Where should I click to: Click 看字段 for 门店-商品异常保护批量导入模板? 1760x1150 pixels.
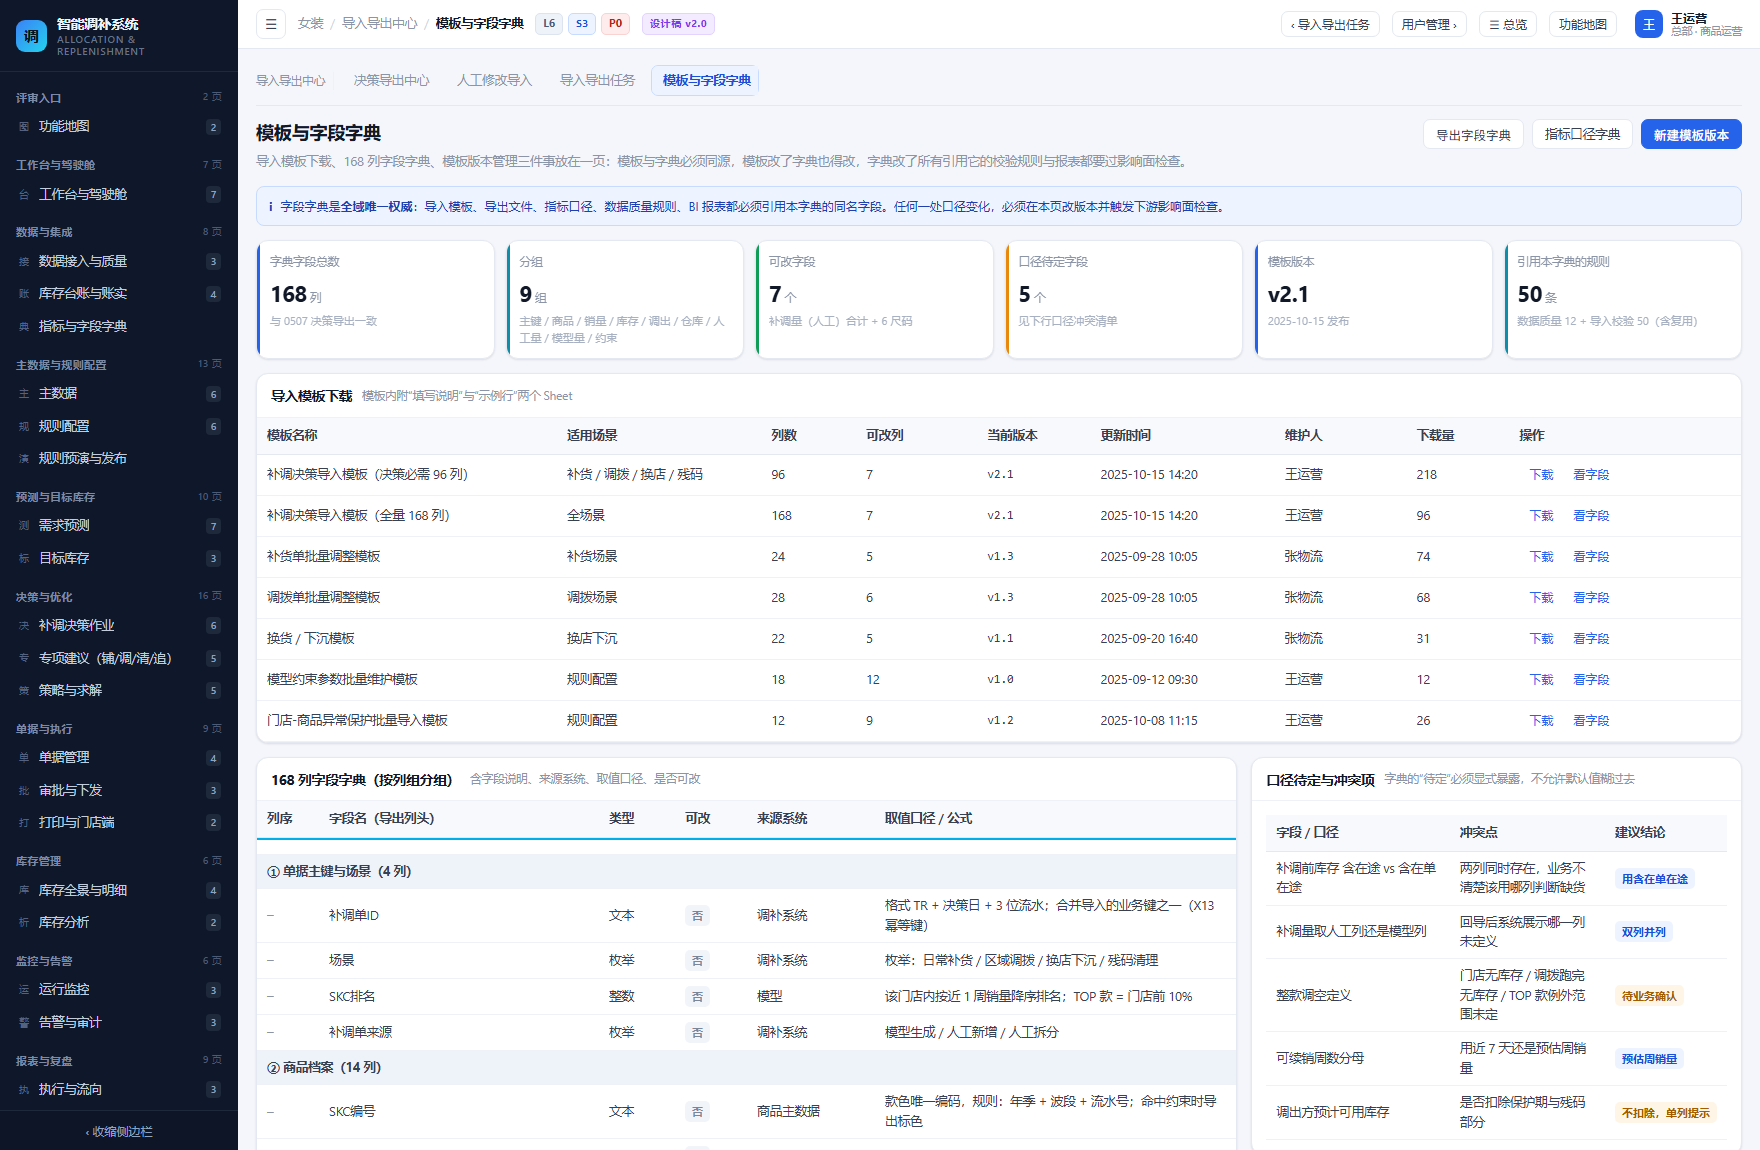(1591, 721)
